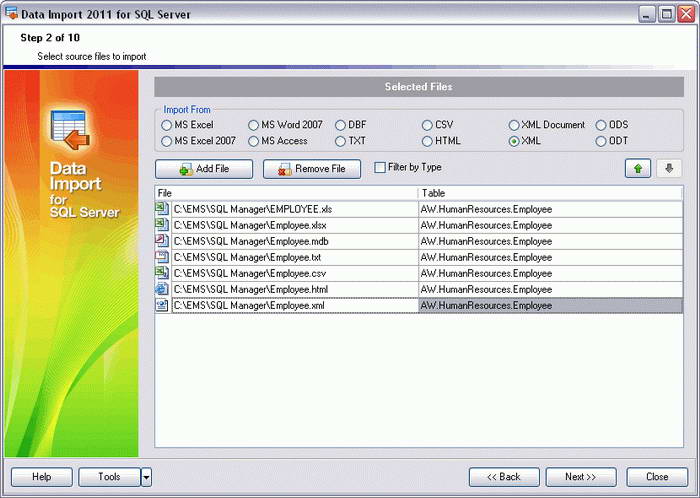Click the Excel icon beside EMPLOYEE.xls
The width and height of the screenshot is (700, 498).
[162, 209]
